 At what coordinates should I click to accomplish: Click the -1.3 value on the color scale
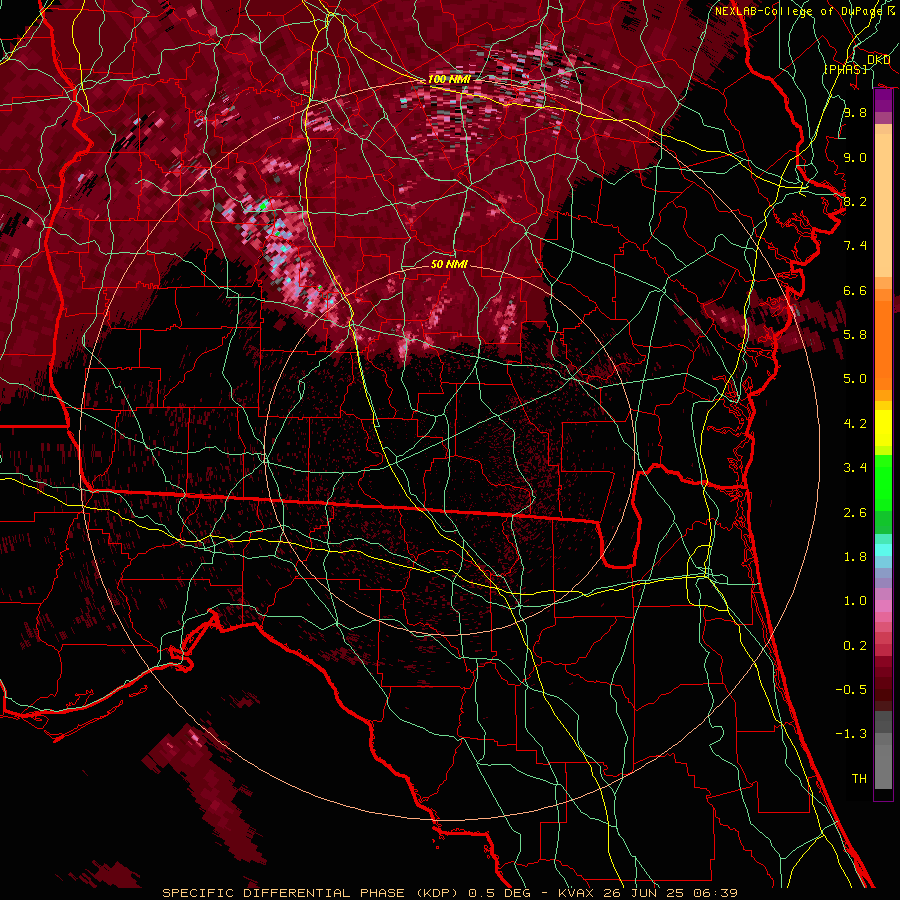pyautogui.click(x=851, y=734)
